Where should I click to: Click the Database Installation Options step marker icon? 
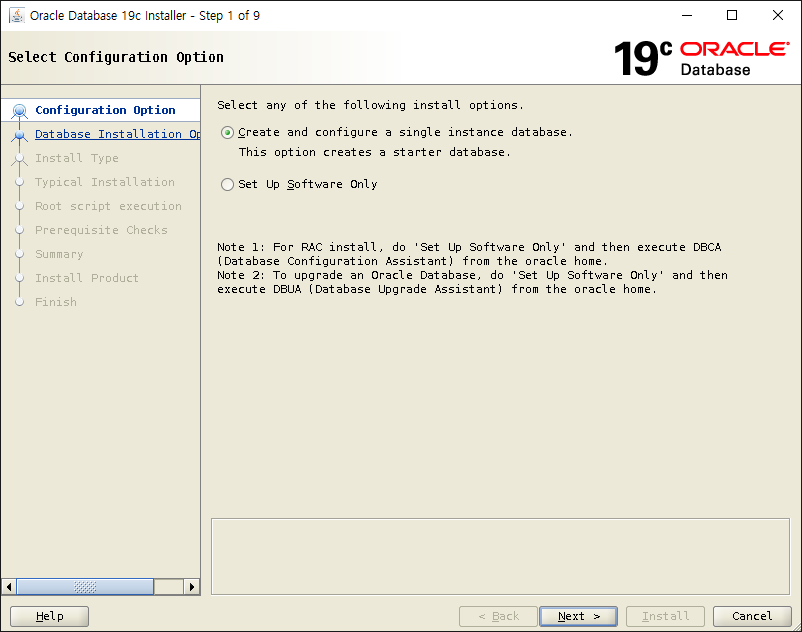click(19, 135)
